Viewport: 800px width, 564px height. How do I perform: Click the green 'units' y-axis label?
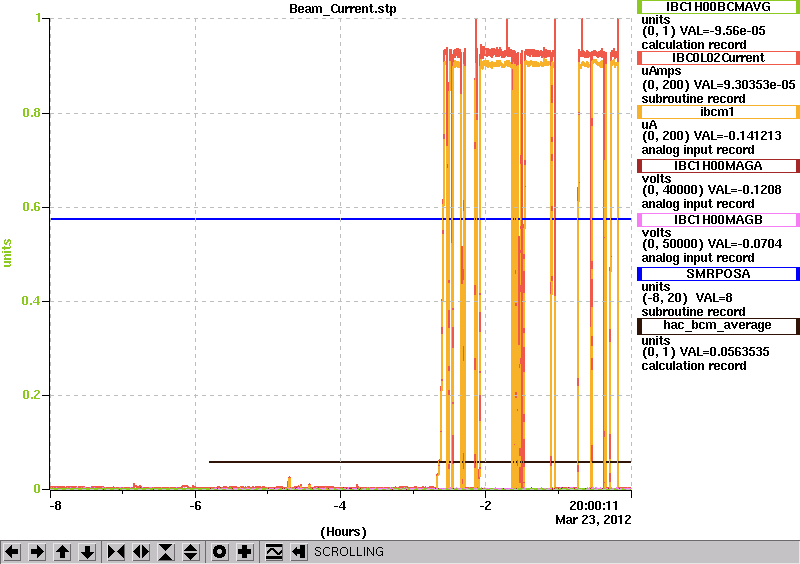(7, 253)
